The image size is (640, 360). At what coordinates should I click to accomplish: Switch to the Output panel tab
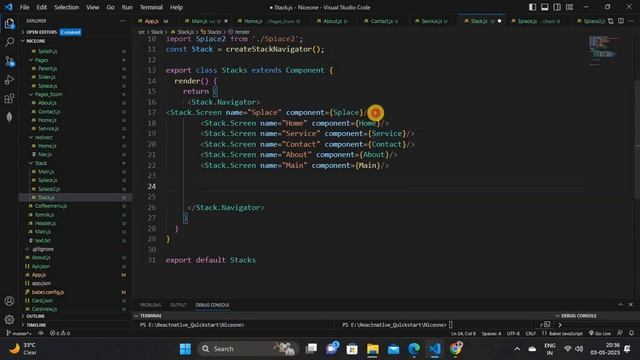[x=178, y=305]
